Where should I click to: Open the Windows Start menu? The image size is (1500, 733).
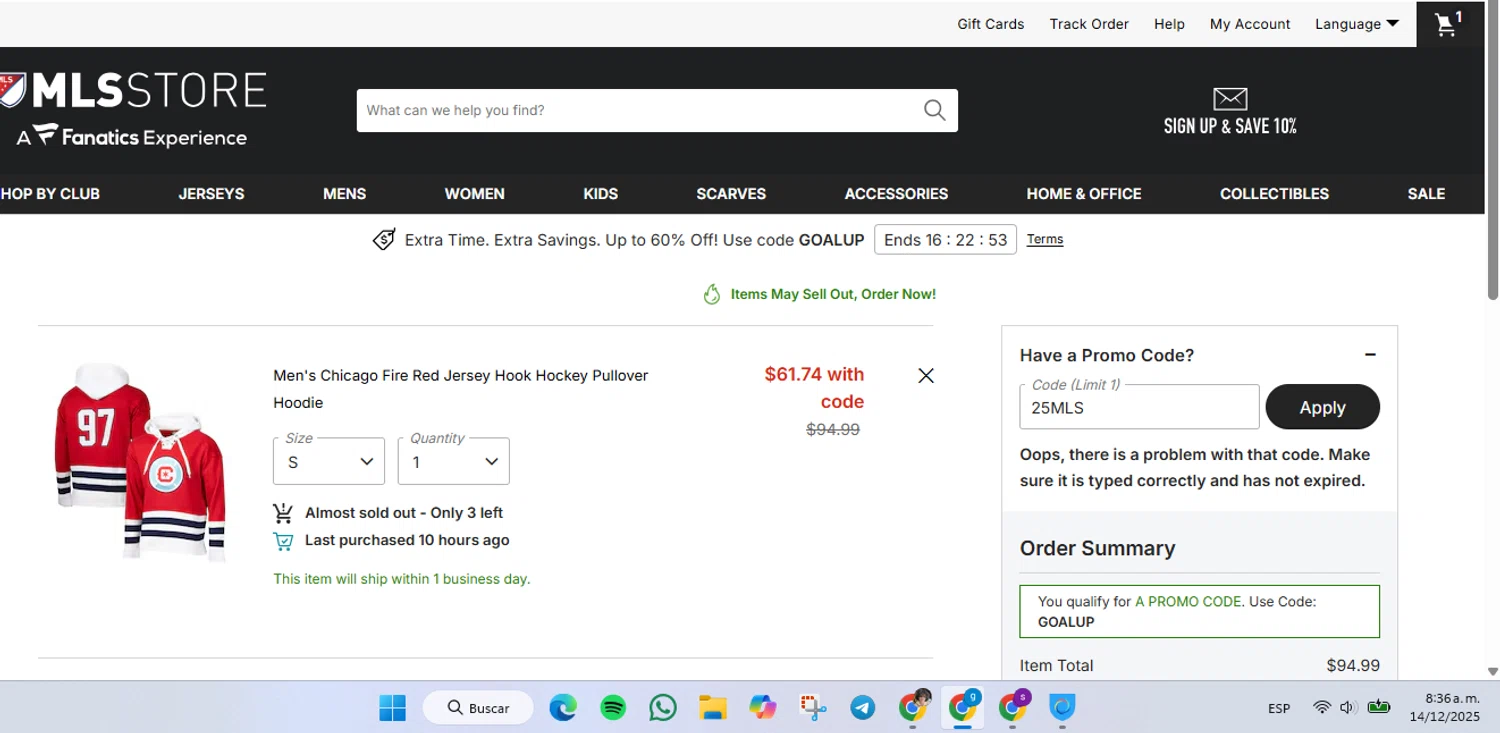coord(393,708)
